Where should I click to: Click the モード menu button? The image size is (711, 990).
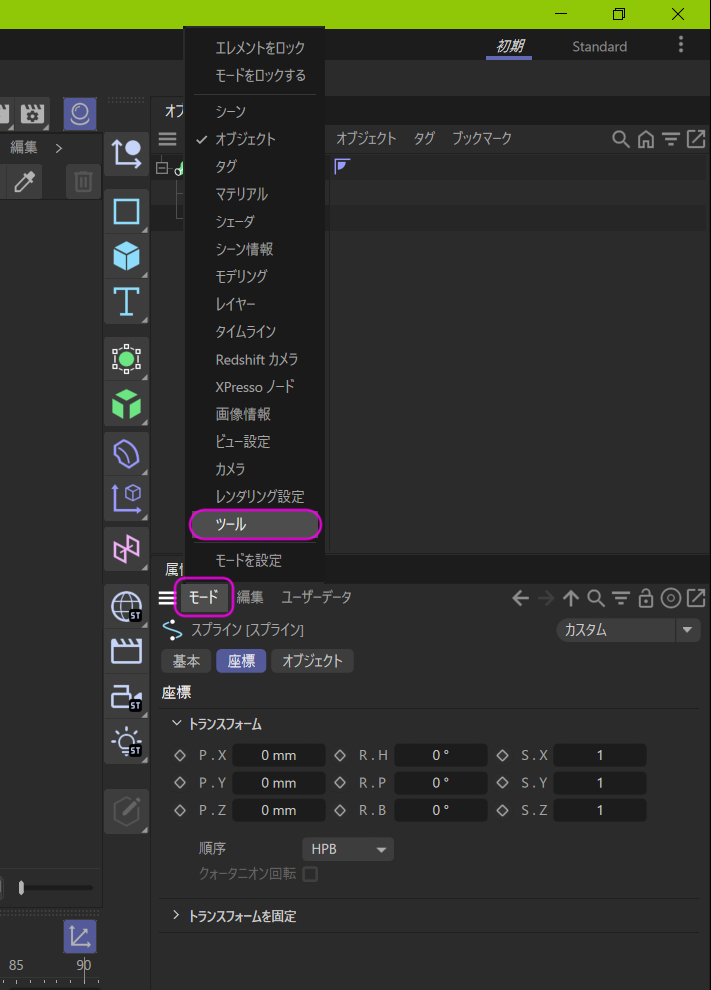point(204,597)
